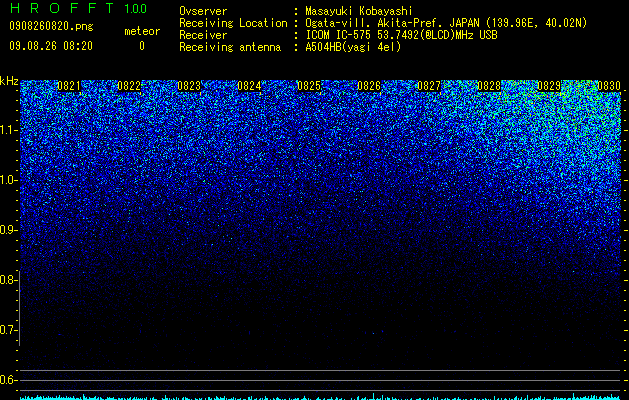Click the 0826 time marker
Screen dimensions: 629x400
tap(369, 86)
